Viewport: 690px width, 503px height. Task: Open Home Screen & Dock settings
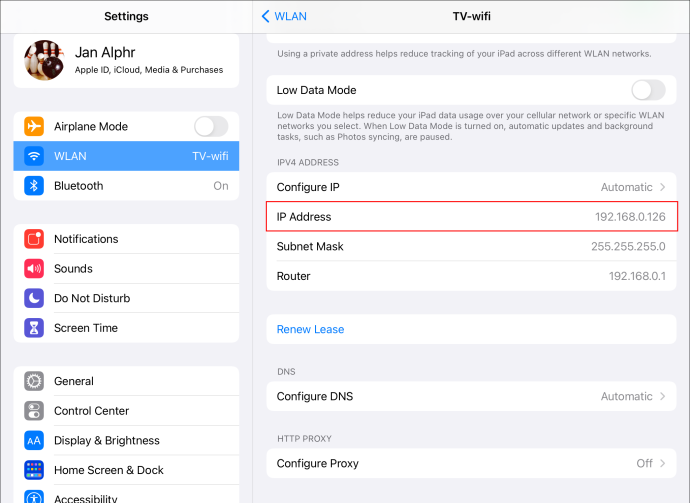126,470
